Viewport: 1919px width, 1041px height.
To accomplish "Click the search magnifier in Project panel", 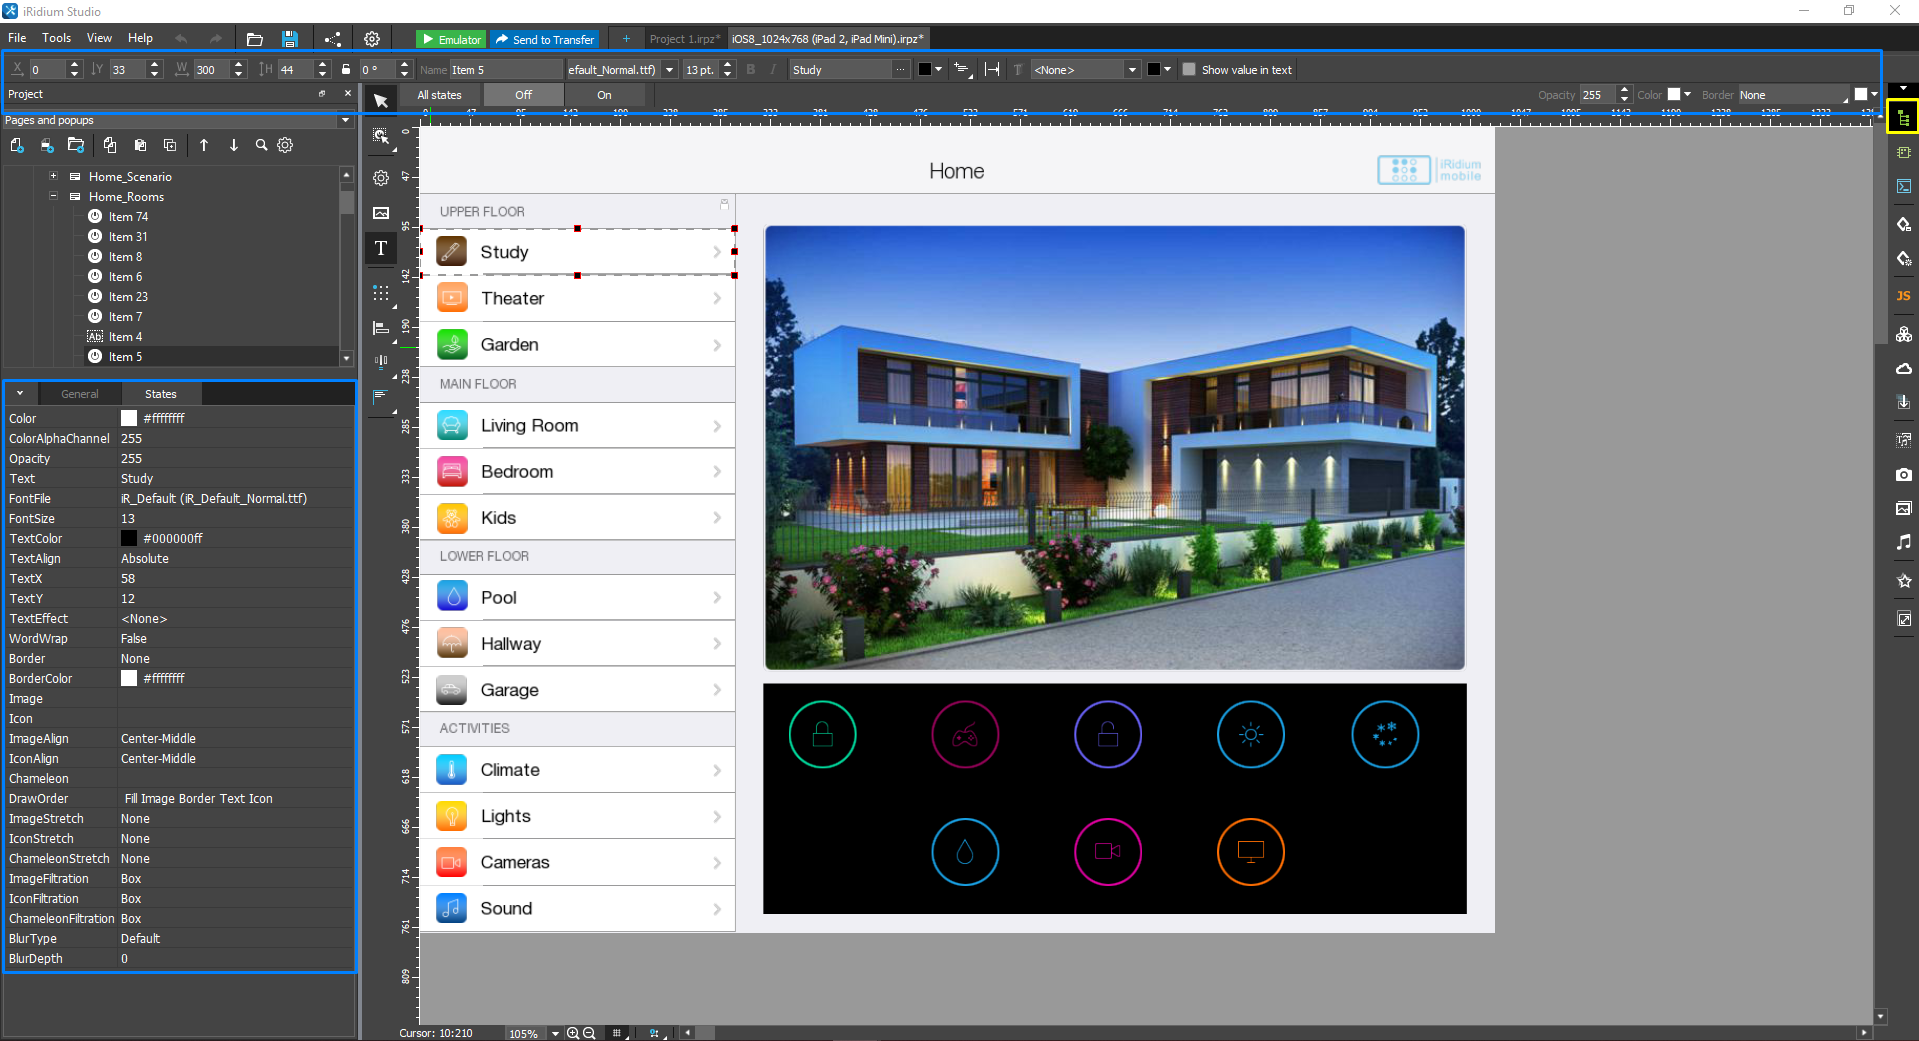I will (x=261, y=145).
